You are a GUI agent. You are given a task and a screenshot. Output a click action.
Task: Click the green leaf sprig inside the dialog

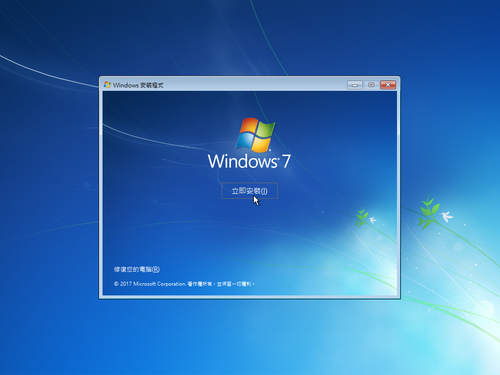pyautogui.click(x=362, y=217)
